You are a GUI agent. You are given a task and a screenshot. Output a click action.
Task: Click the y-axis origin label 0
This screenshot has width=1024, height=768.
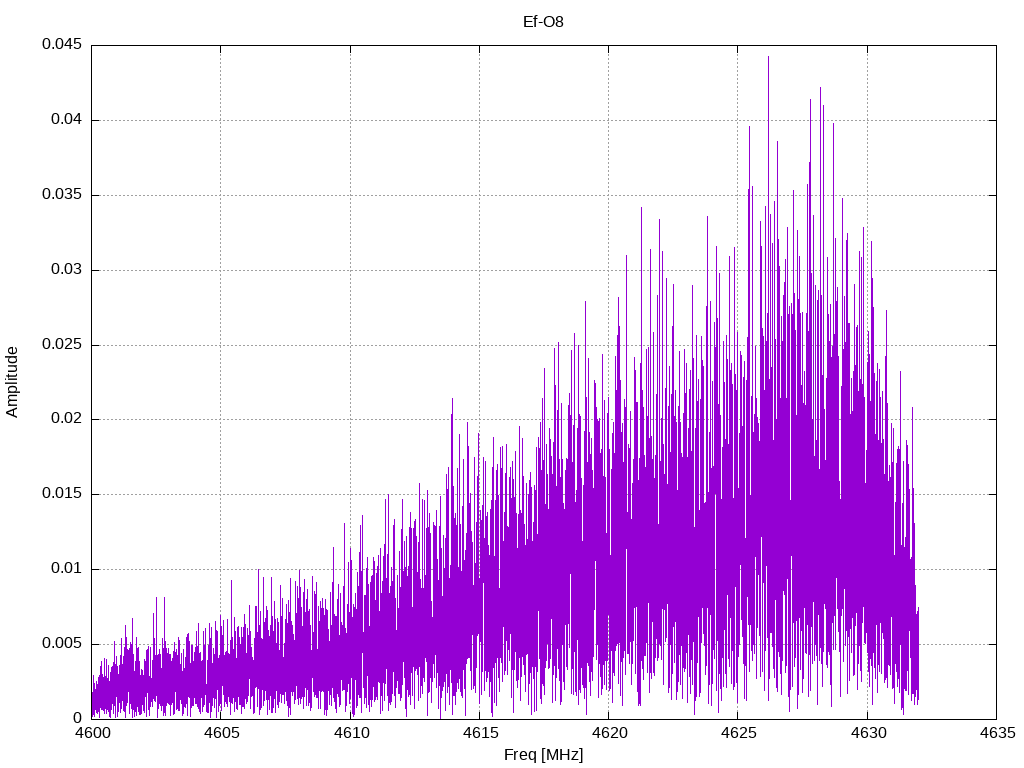click(78, 718)
